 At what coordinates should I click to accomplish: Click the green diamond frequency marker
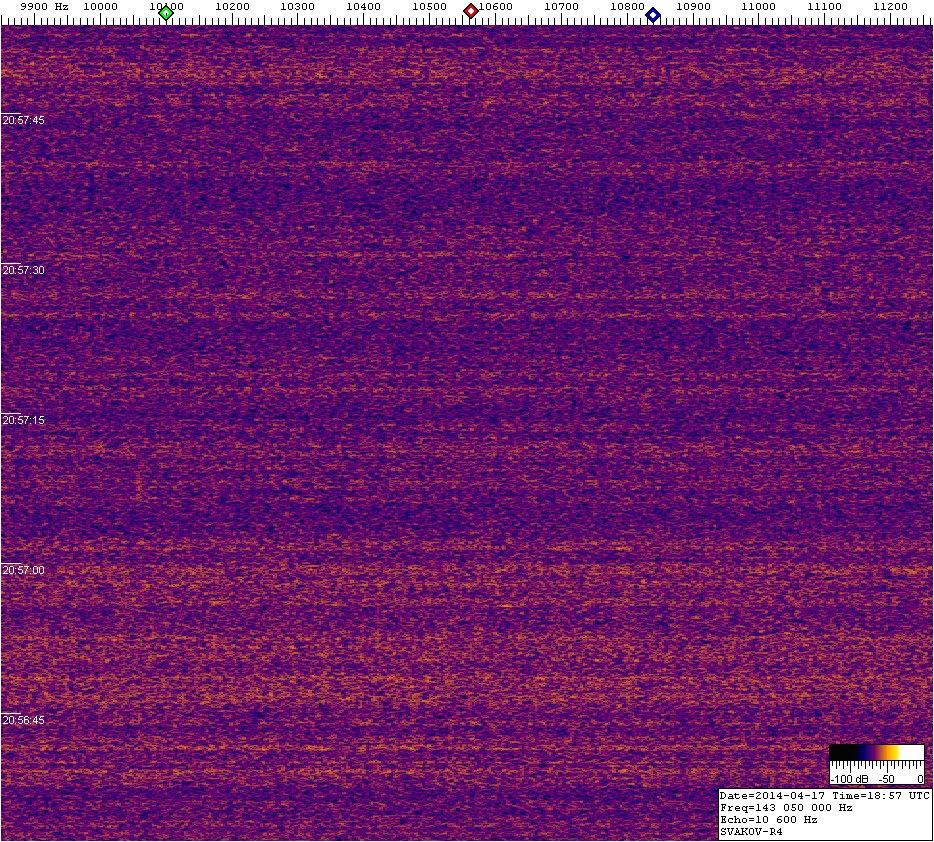pos(166,13)
